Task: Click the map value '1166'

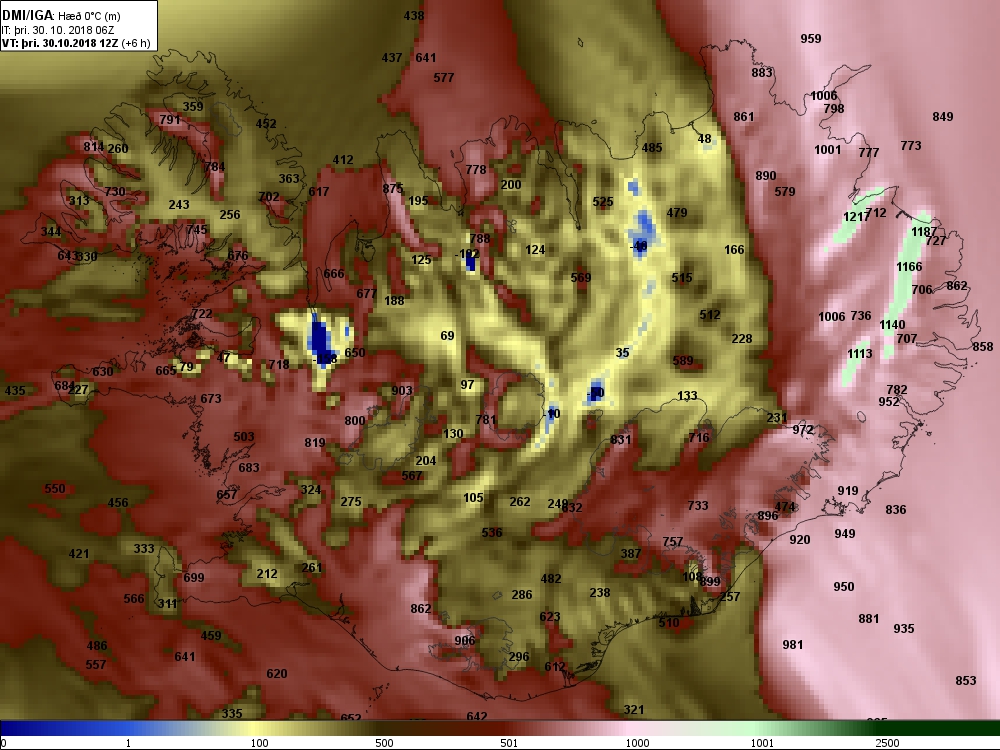Action: [909, 267]
